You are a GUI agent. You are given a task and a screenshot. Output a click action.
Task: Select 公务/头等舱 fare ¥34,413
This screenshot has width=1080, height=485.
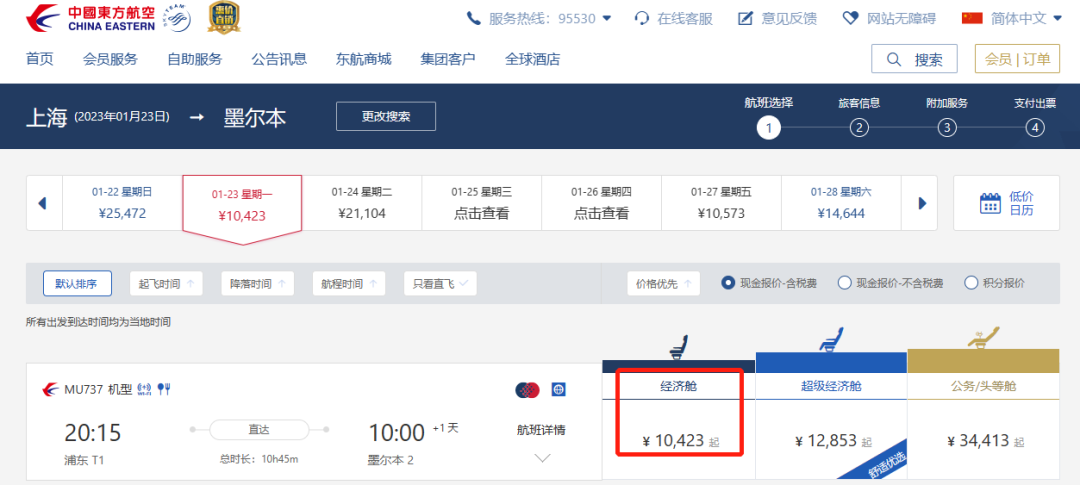point(984,441)
